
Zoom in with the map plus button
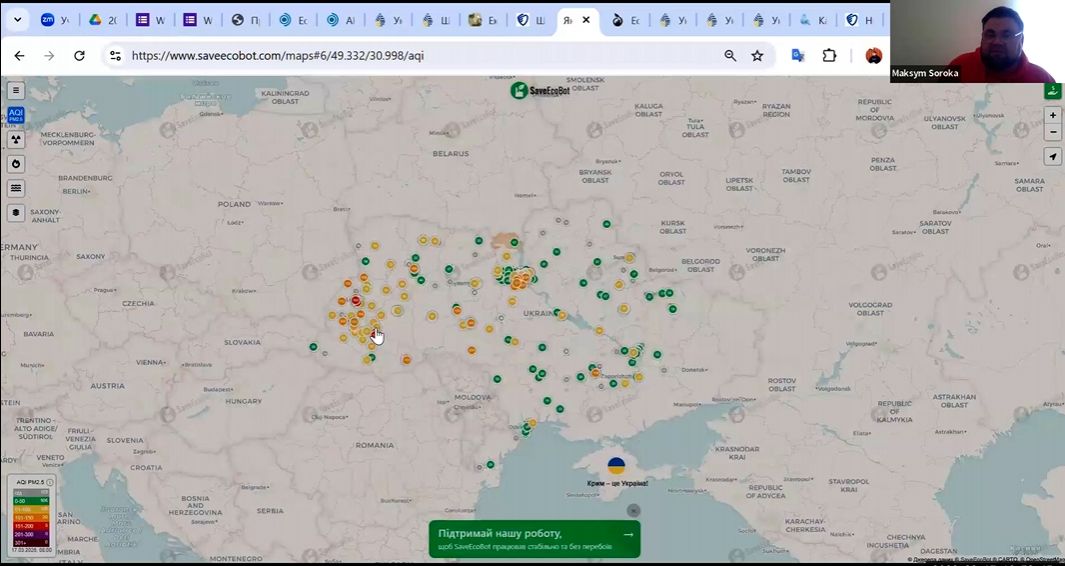(1053, 115)
